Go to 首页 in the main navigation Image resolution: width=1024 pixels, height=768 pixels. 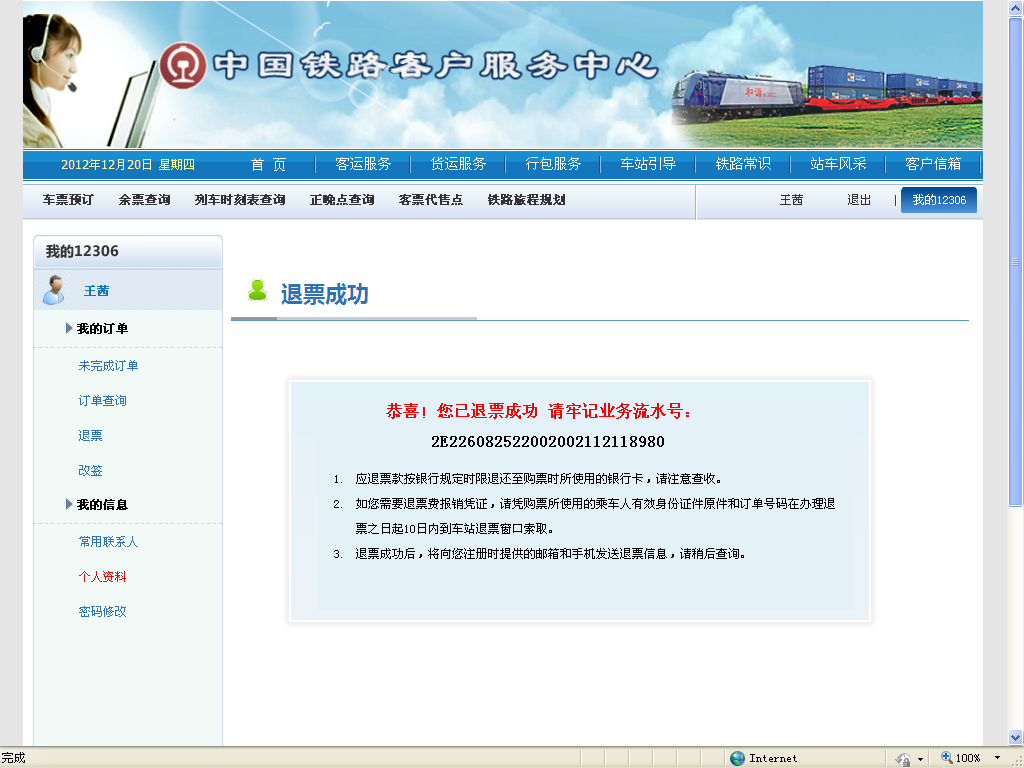[268, 165]
